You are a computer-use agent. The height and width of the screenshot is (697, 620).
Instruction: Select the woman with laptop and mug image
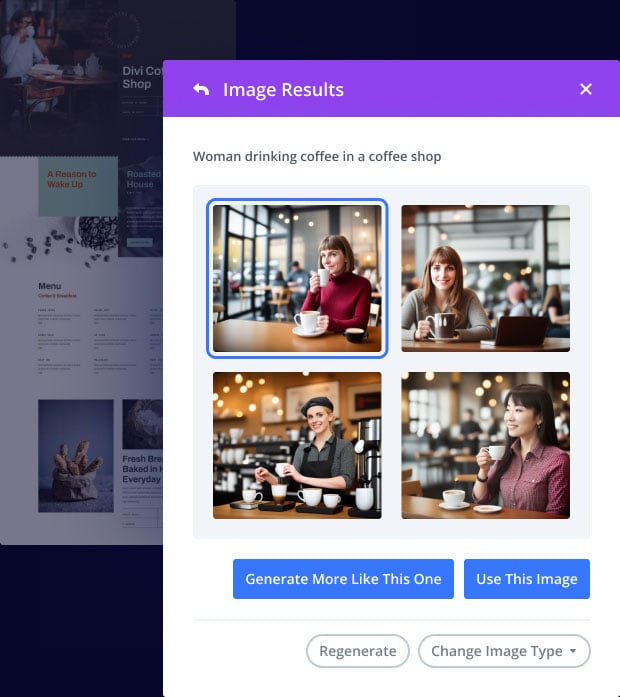(x=485, y=278)
